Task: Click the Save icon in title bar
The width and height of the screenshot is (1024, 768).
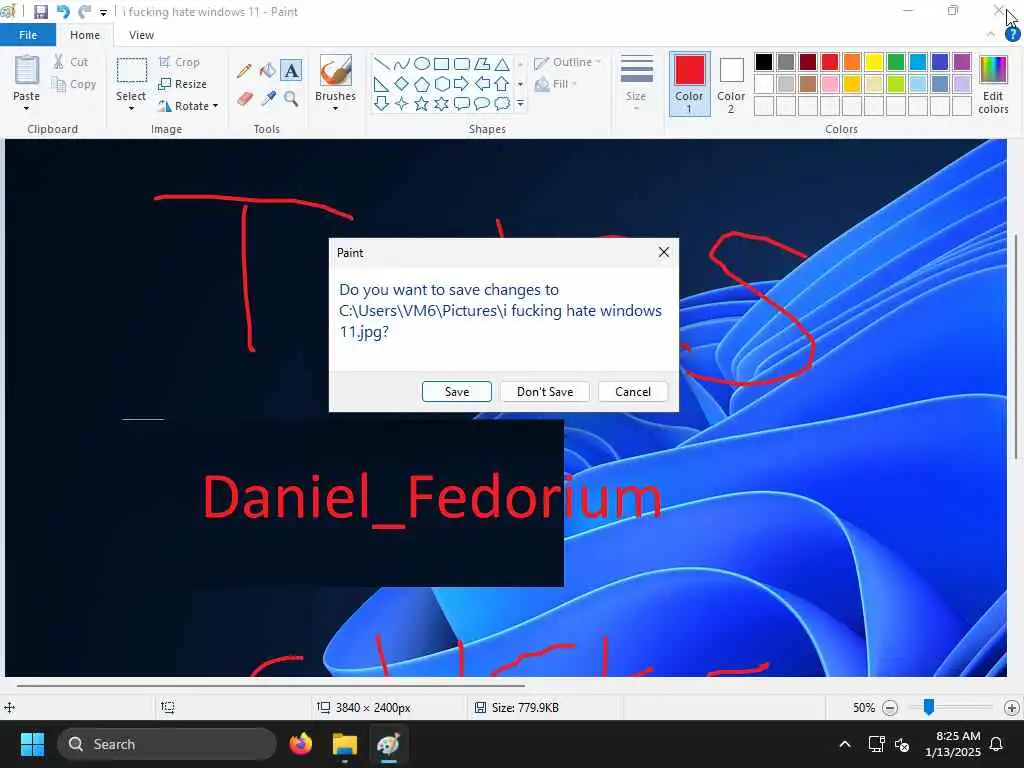Action: [x=40, y=12]
